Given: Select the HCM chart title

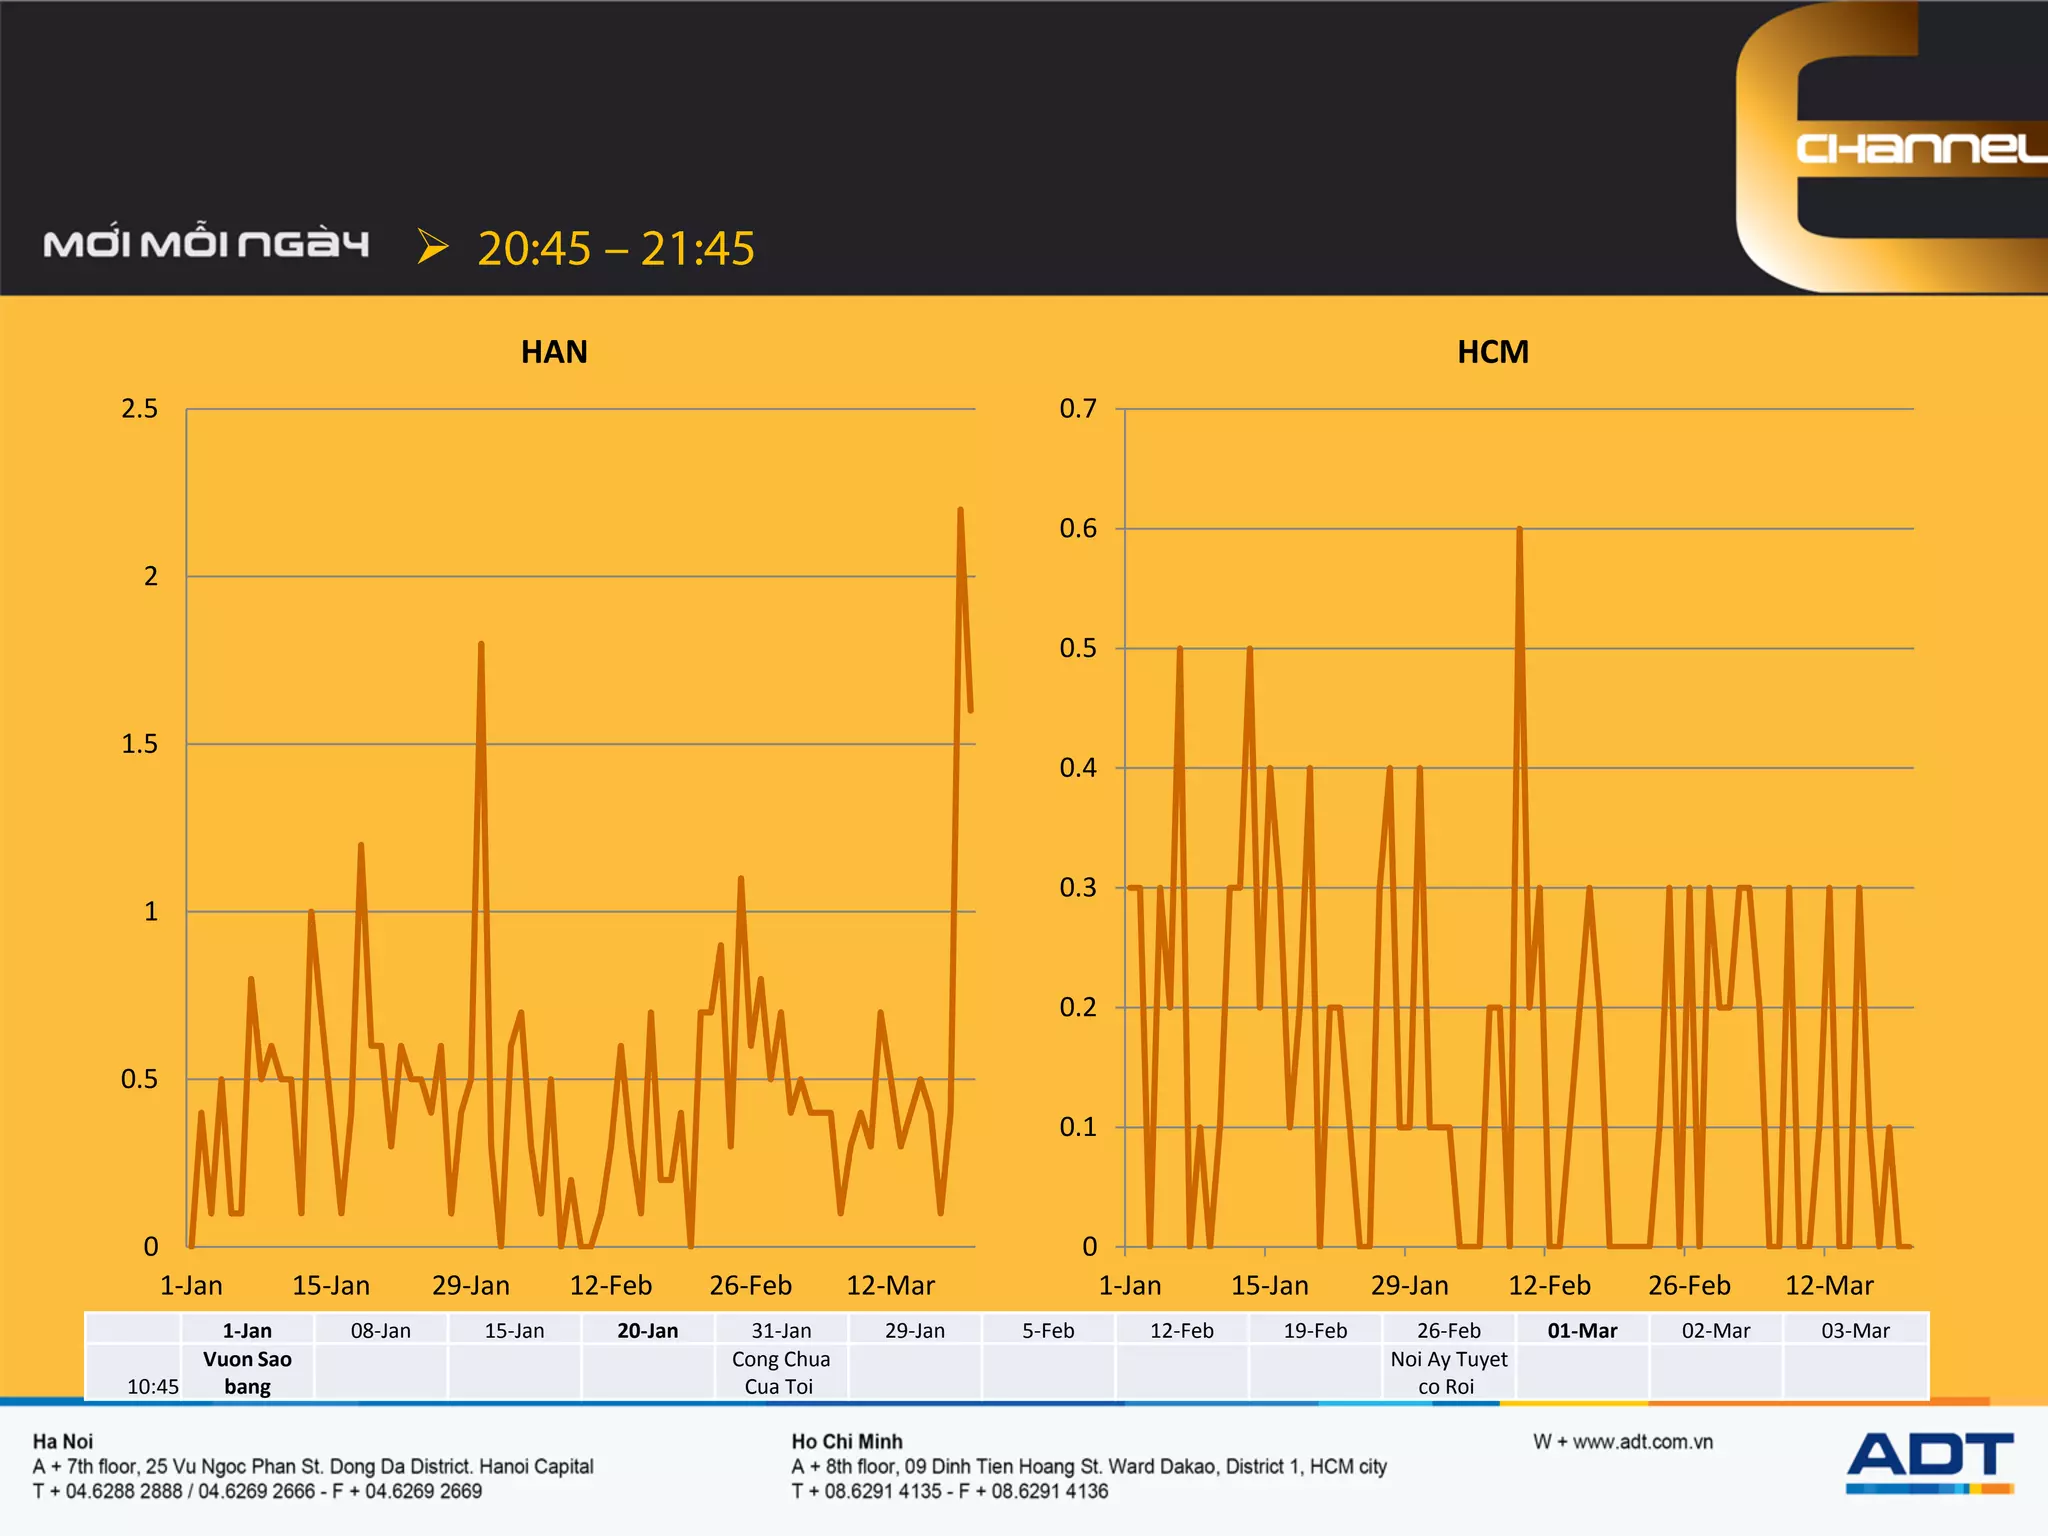Looking at the screenshot, I should click(1492, 352).
